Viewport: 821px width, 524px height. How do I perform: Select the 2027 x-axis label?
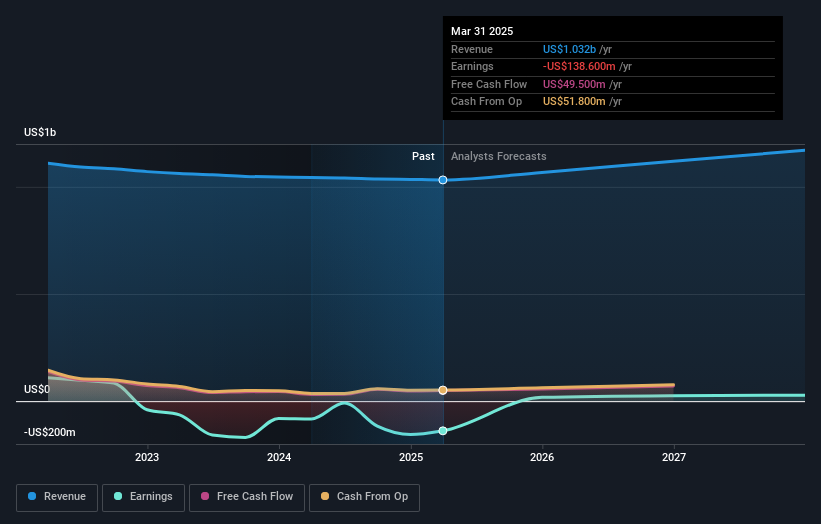click(x=674, y=458)
